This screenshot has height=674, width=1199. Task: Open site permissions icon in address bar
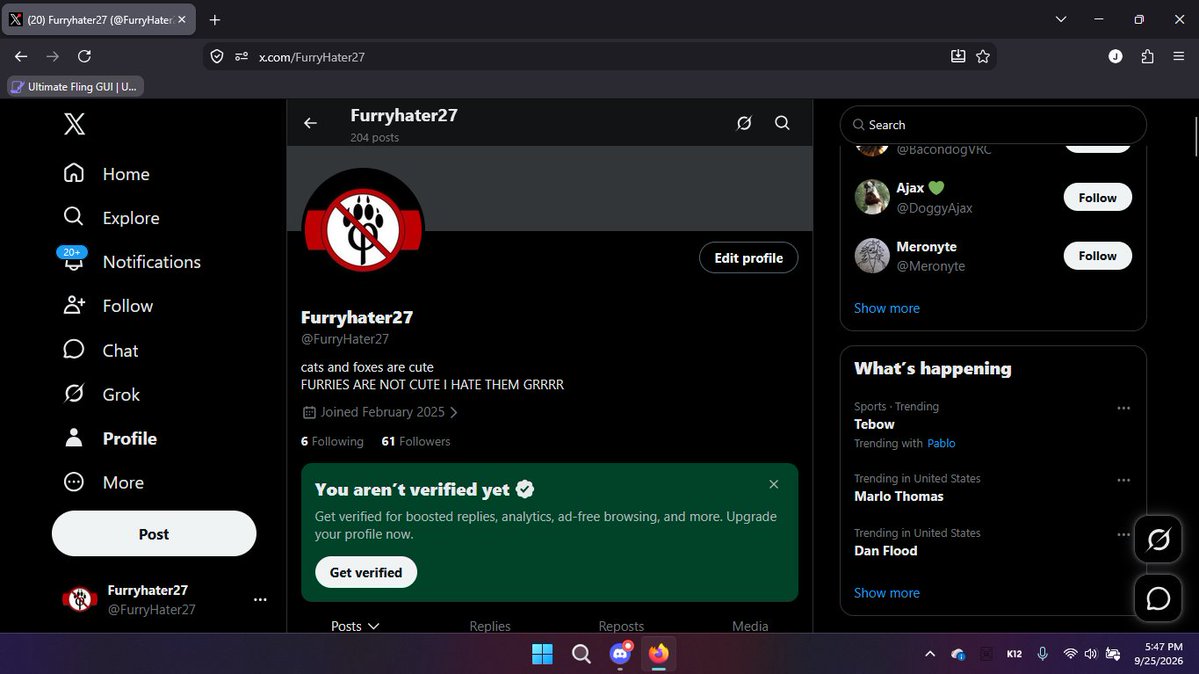242,57
